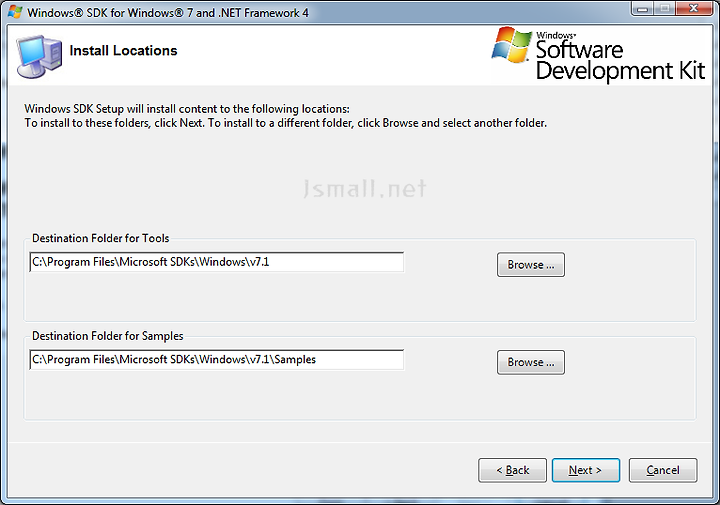
Task: Click the computer icon beside Install Locations
Action: tap(39, 56)
